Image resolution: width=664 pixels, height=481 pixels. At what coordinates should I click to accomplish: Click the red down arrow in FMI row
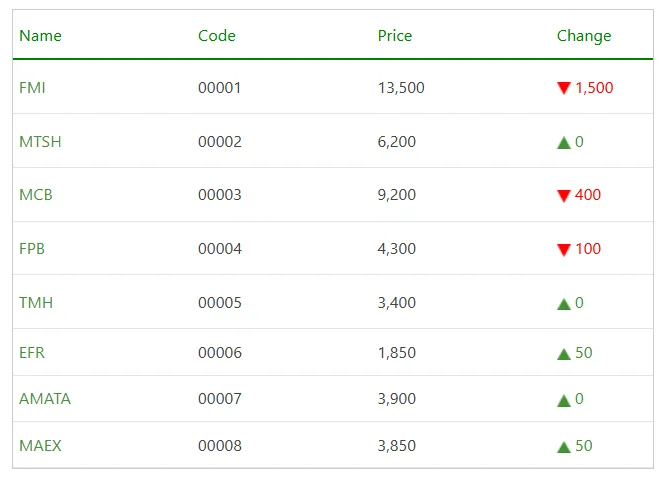tap(564, 88)
